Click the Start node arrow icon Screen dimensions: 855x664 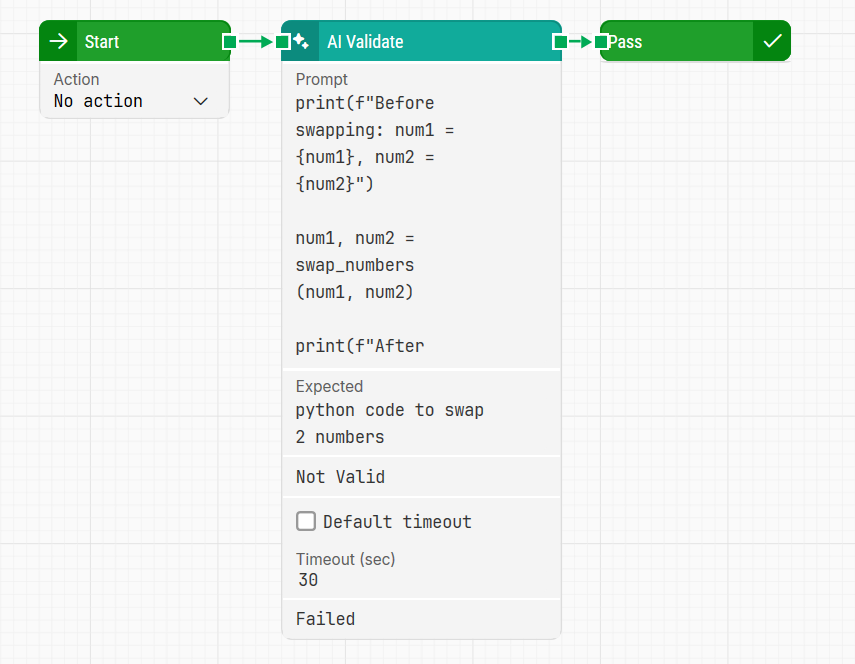click(58, 41)
